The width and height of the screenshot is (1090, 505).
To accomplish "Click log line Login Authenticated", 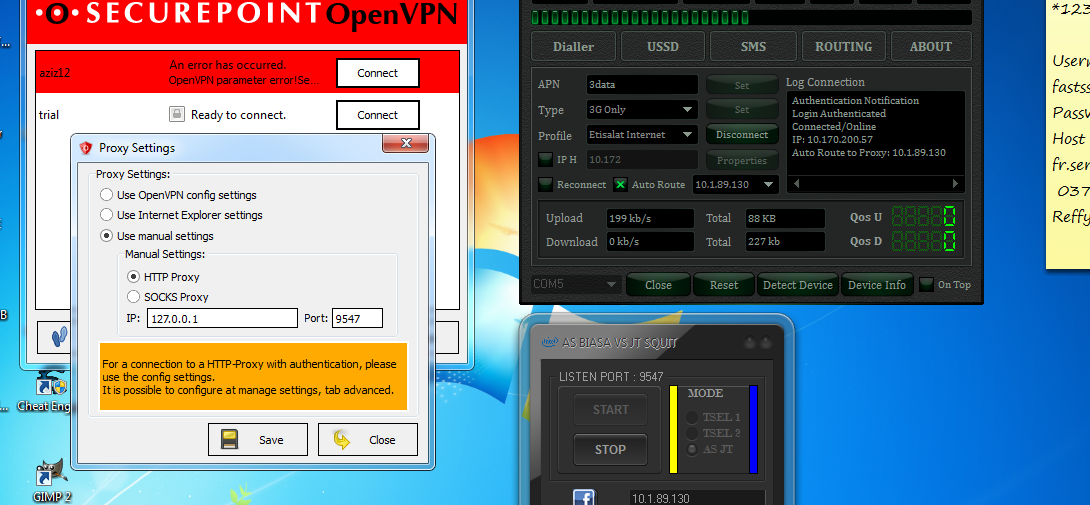I will [x=839, y=113].
